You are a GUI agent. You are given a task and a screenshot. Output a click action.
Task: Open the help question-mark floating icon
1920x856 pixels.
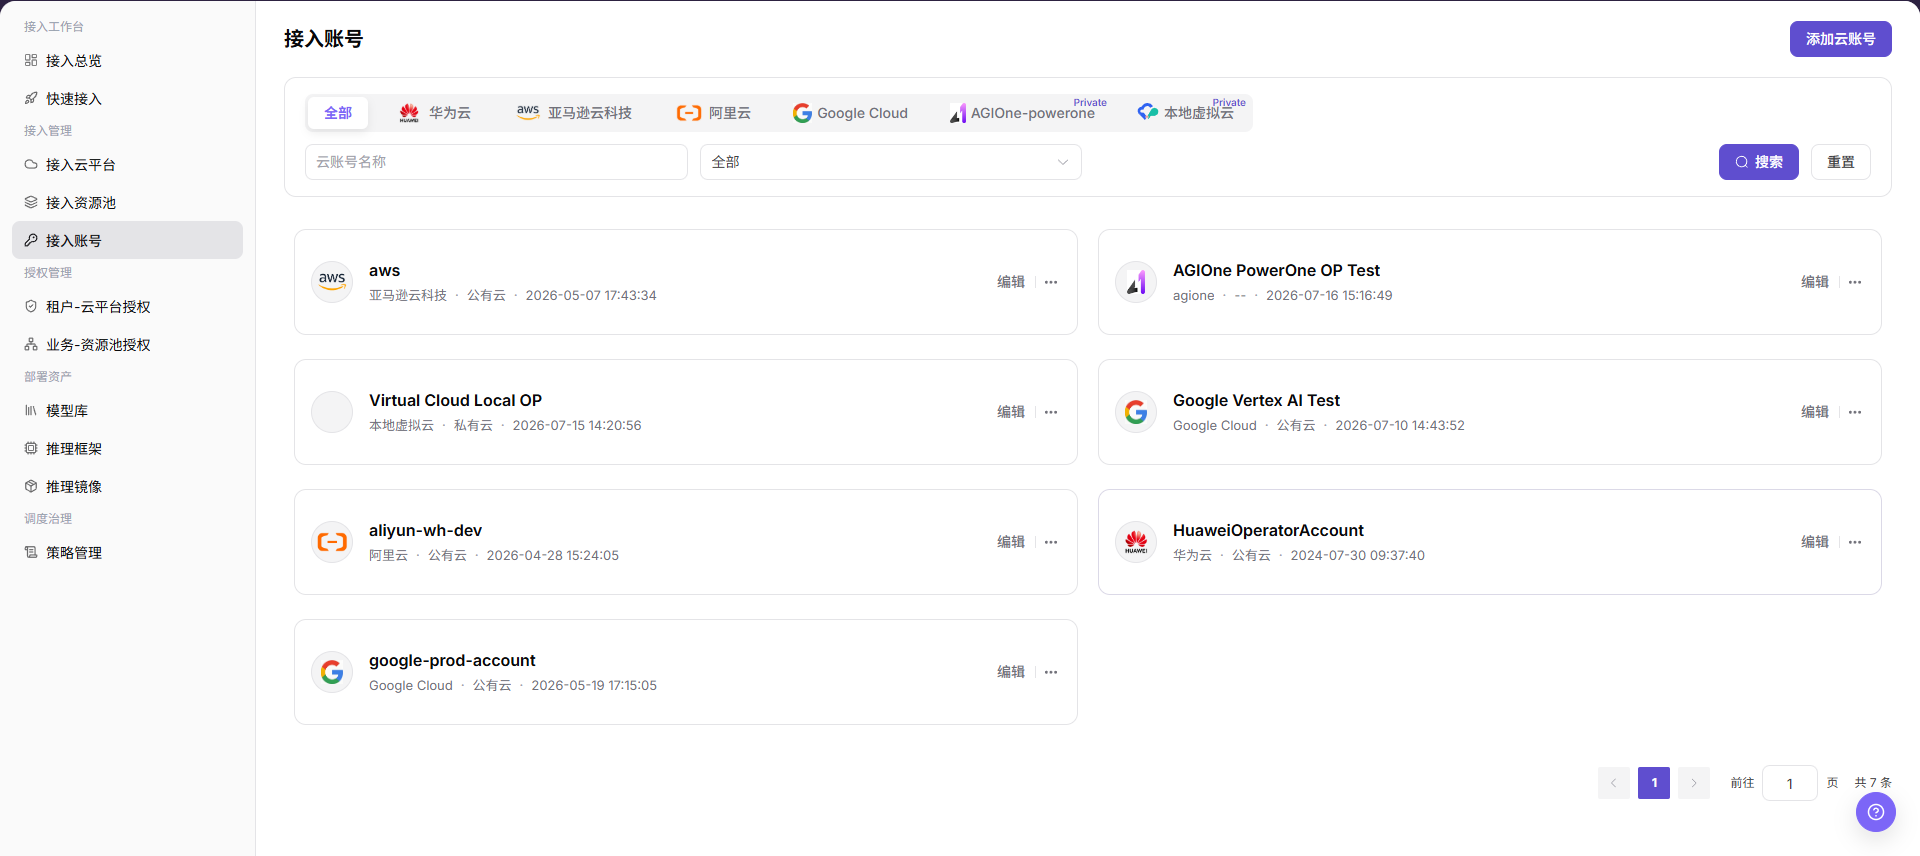[1875, 812]
